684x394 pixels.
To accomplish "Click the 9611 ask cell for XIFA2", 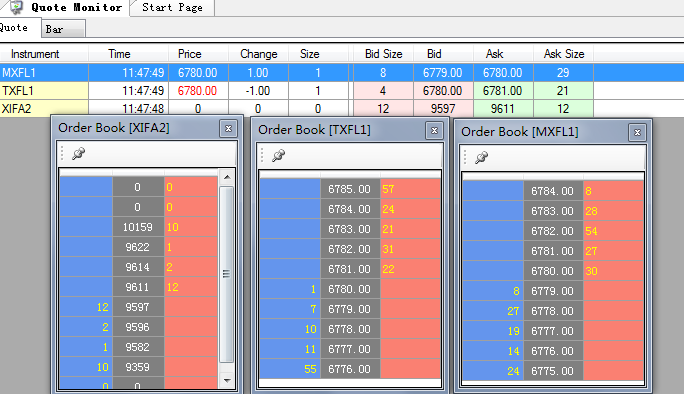I will [x=503, y=109].
